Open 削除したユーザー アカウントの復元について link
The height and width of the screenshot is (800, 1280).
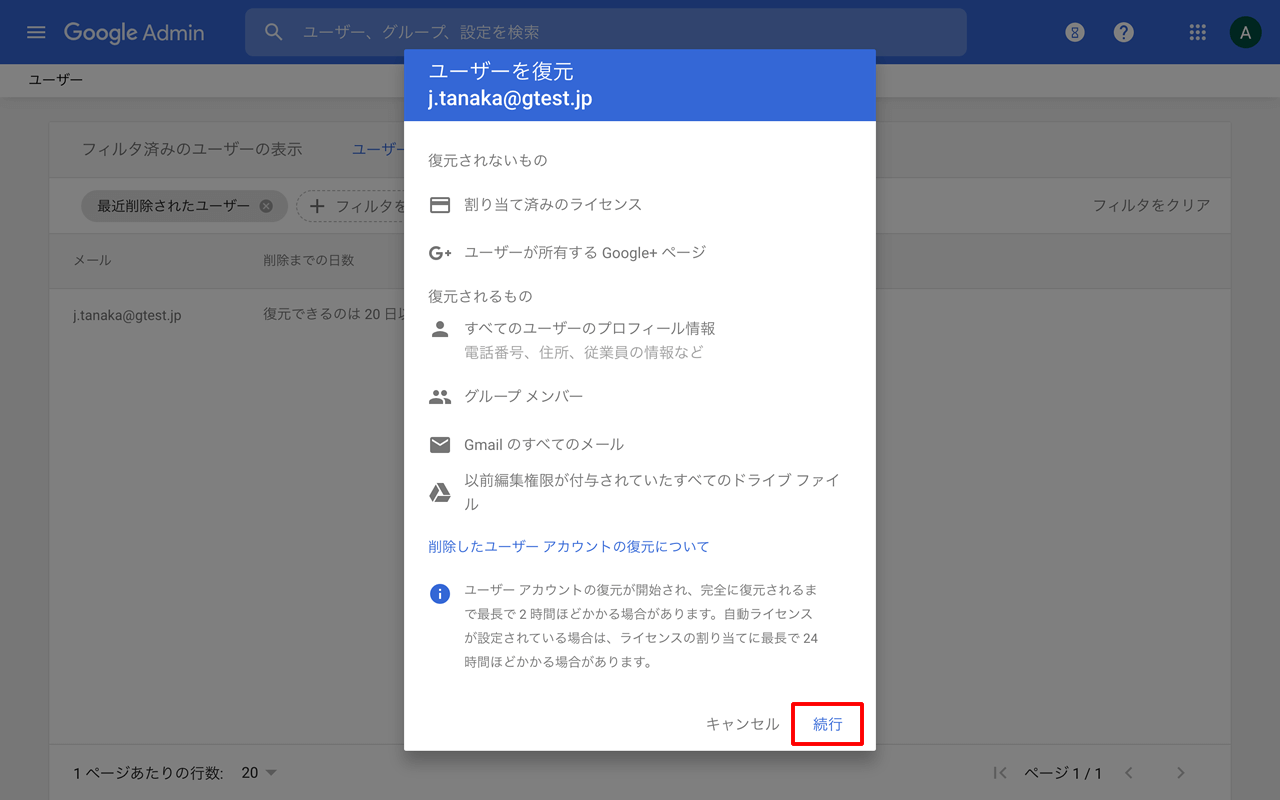[x=569, y=547]
